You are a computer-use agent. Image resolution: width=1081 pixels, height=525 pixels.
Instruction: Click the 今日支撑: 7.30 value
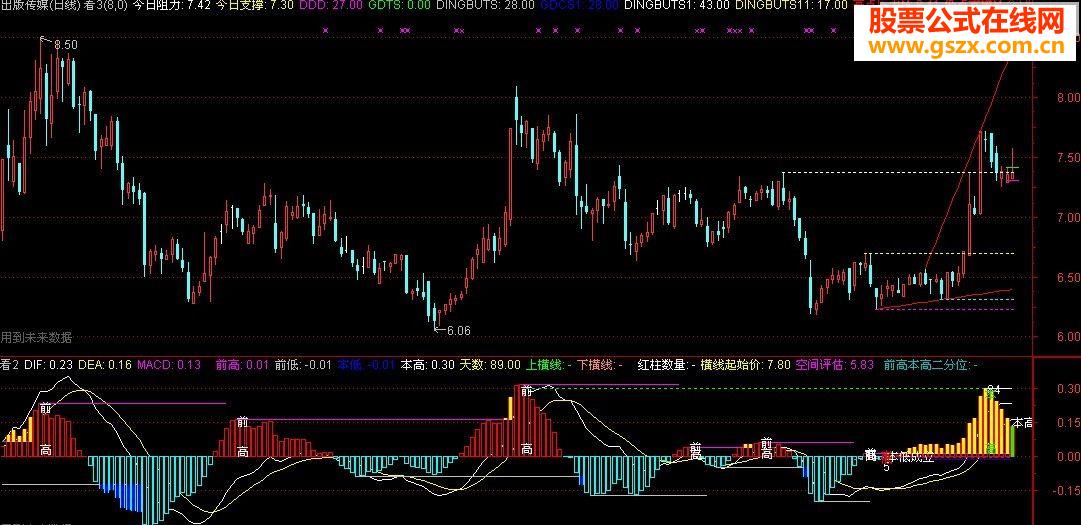point(254,6)
